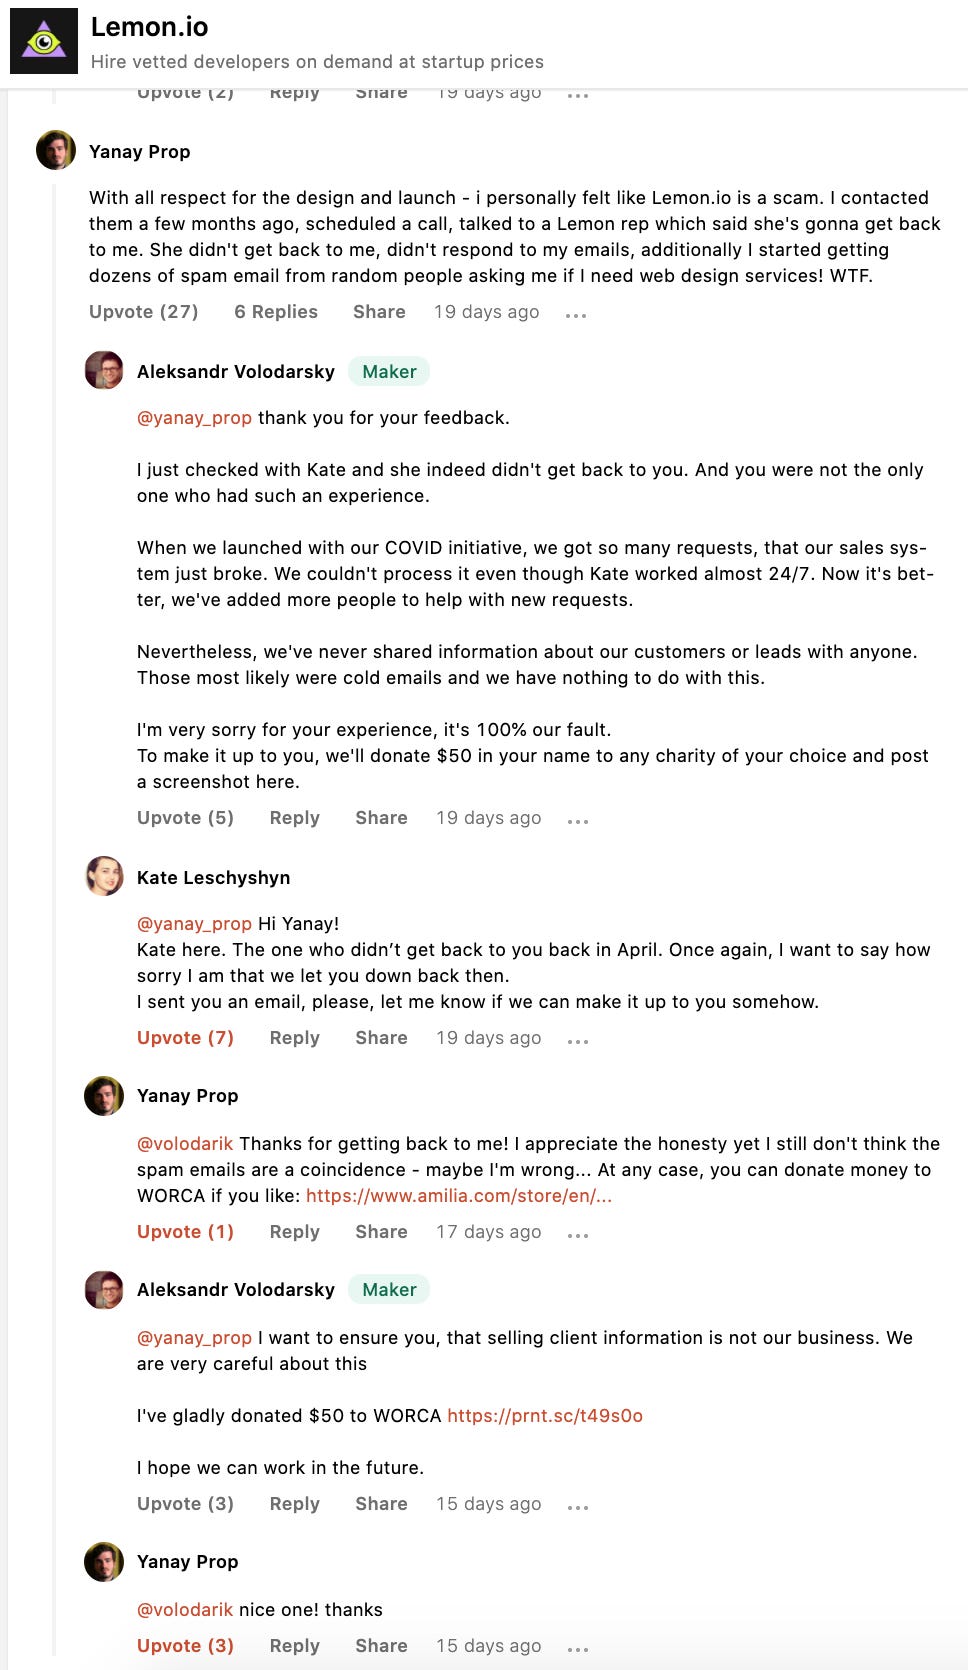Share Yanay Prop's top comment
Screen dimensions: 968x1670
coord(379,312)
